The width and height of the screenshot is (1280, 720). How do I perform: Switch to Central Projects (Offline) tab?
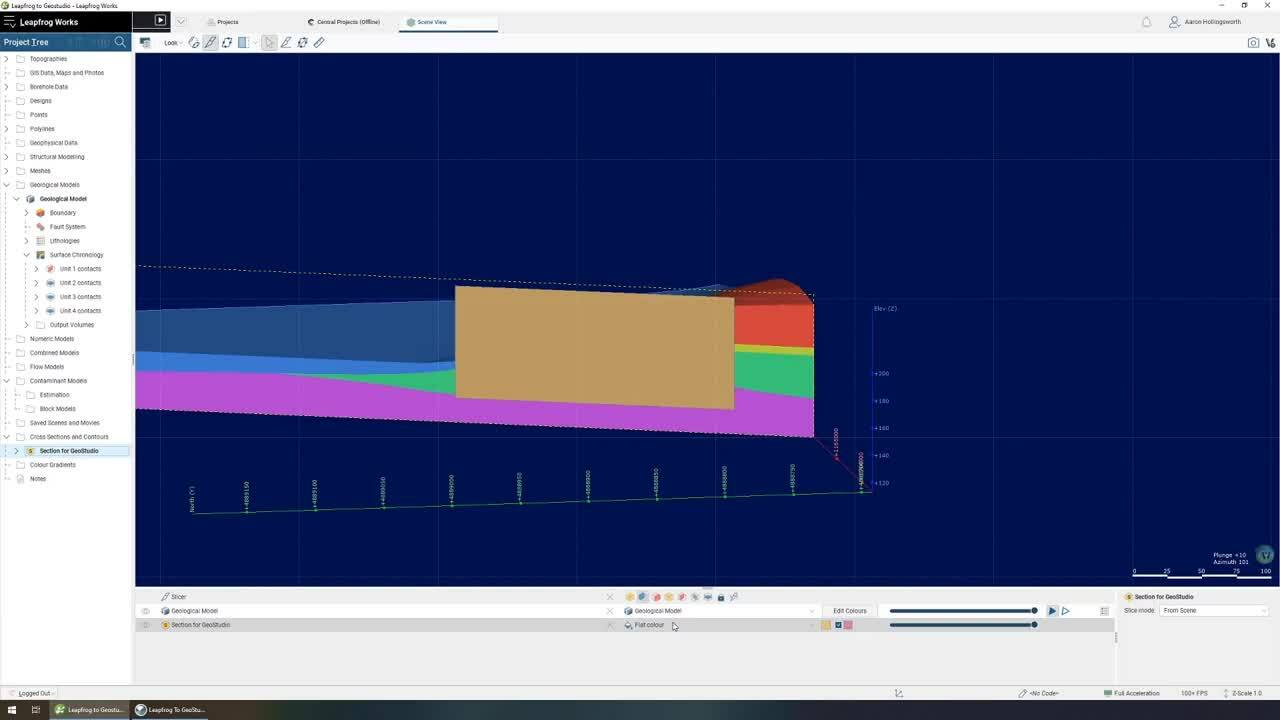[x=344, y=22]
